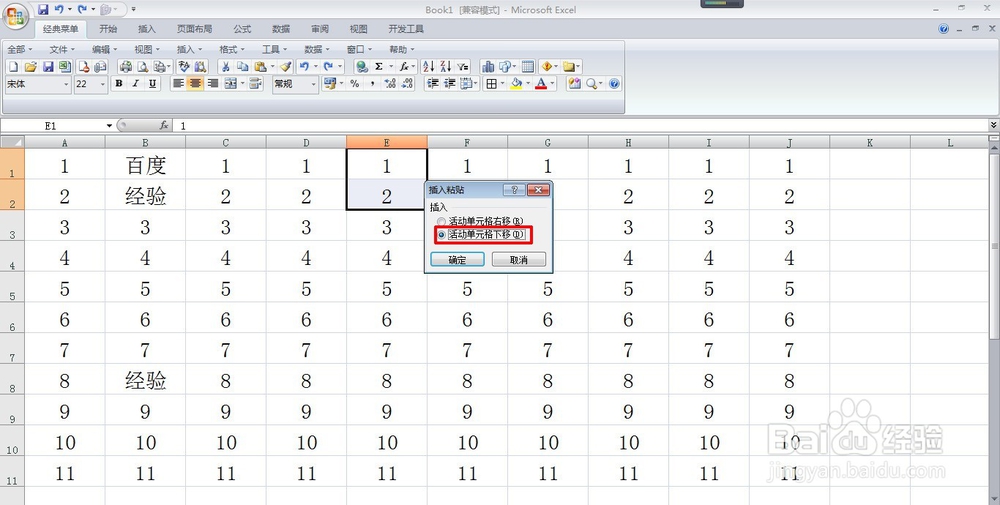The image size is (1000, 505).
Task: Confirm with the 确定 button
Action: (457, 260)
